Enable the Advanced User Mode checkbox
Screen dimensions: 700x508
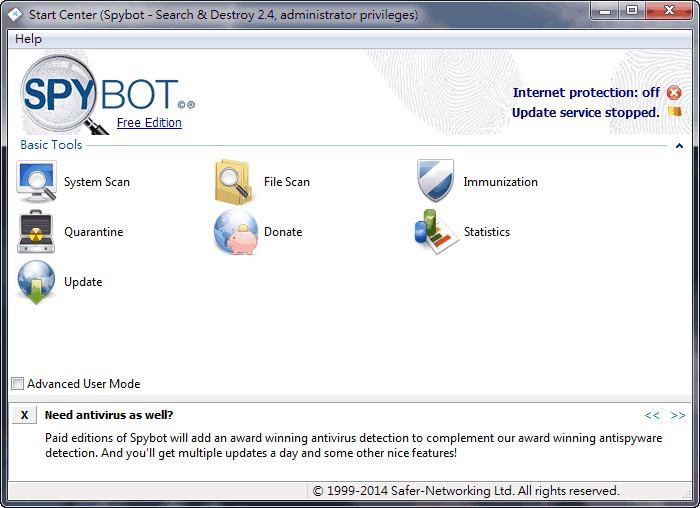(x=17, y=383)
